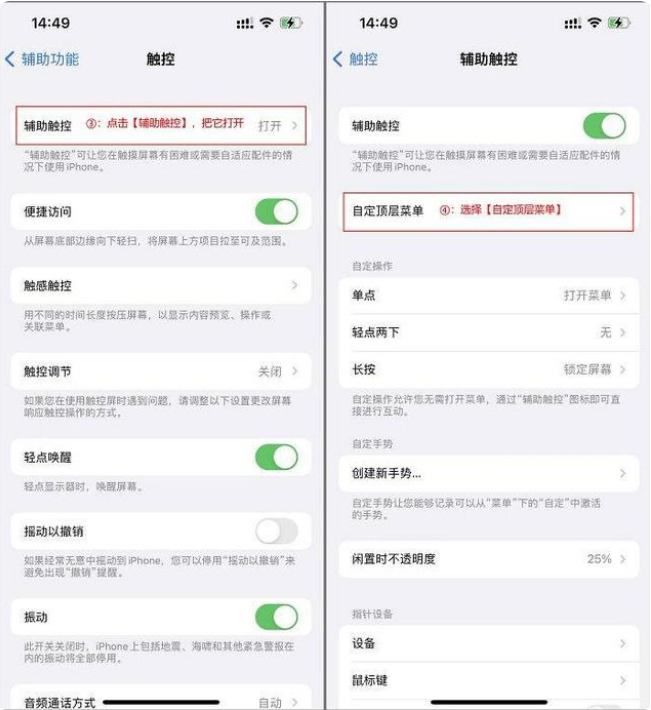The height and width of the screenshot is (710, 651).
Task: Open the 辅助触控 row showing 打开
Action: coord(161,125)
